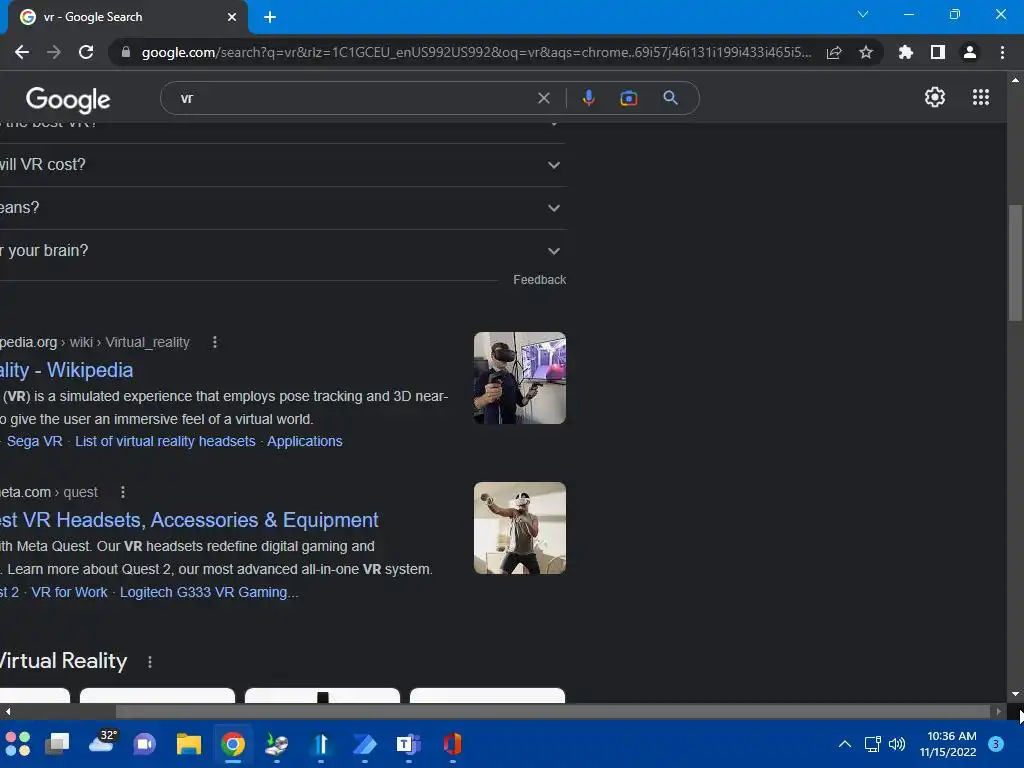Screen dimensions: 1024x768
Task: Open the Sega VR sublink
Action: [35, 441]
